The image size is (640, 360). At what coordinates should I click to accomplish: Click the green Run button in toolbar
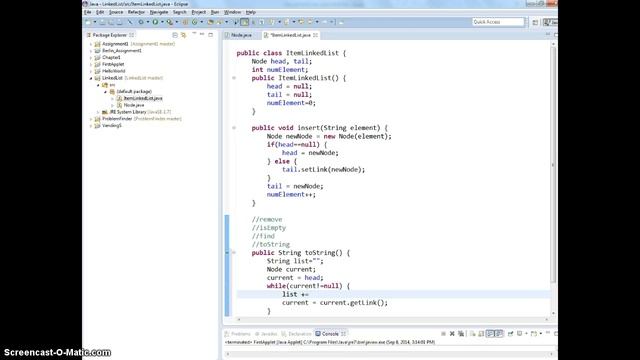pyautogui.click(x=155, y=22)
